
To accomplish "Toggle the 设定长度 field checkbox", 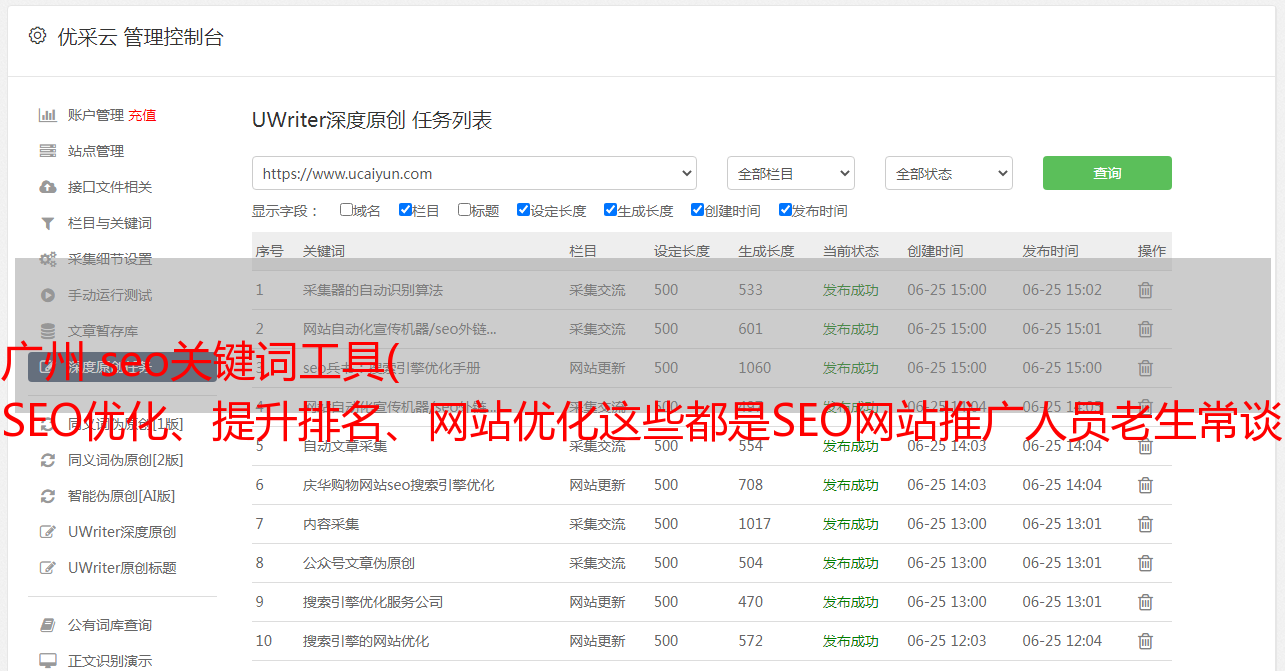I will click(x=523, y=210).
